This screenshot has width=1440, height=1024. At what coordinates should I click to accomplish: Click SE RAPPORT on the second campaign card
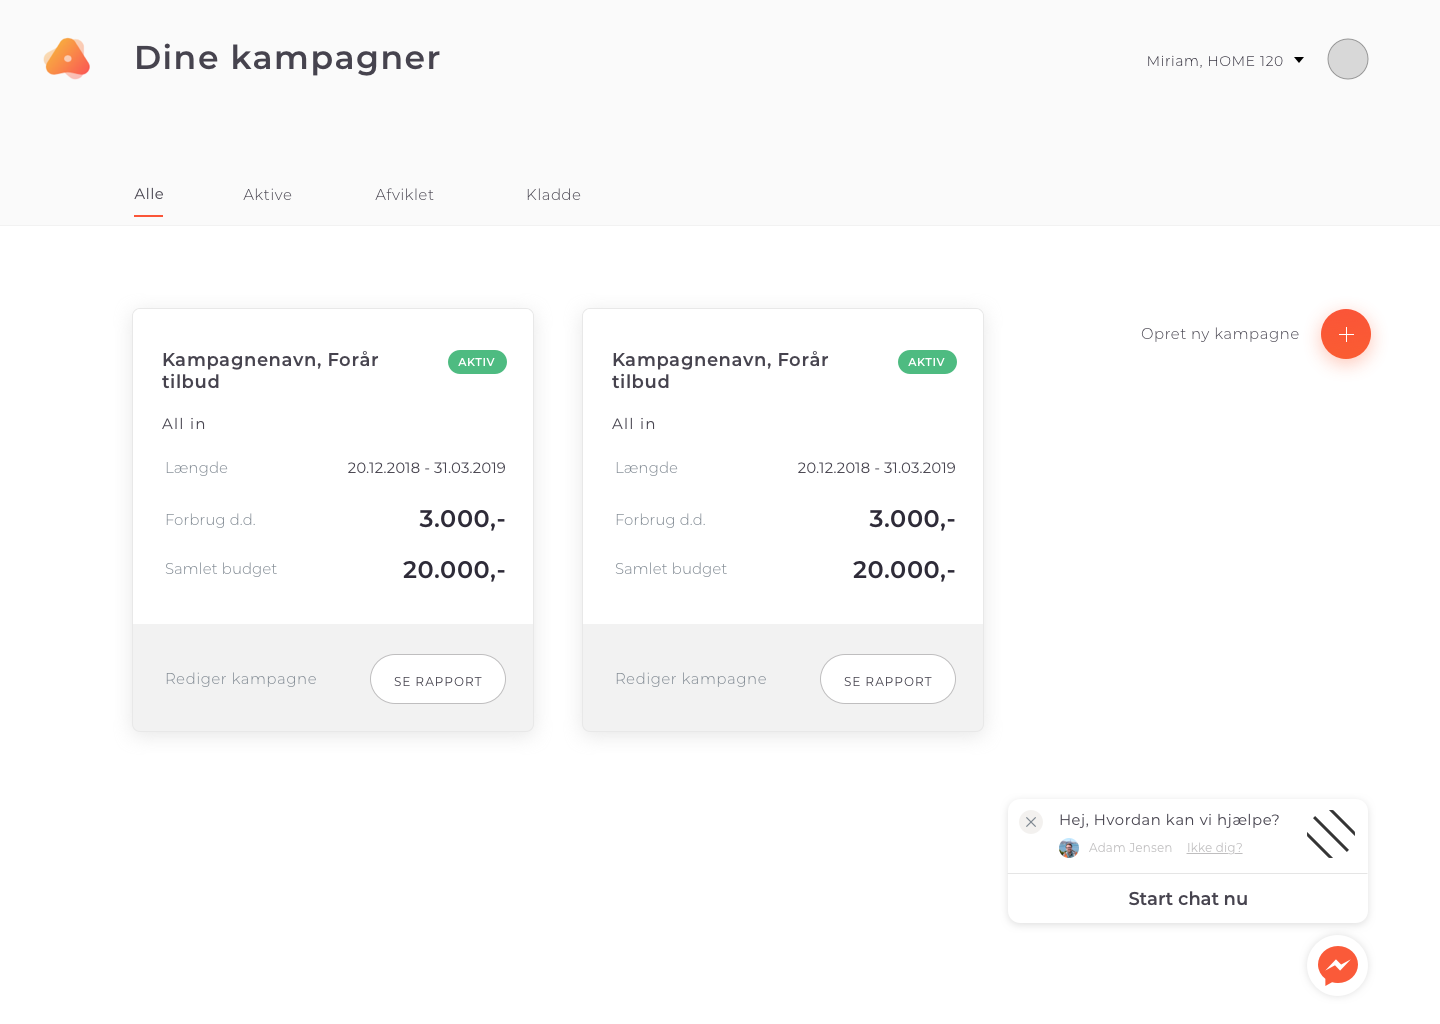pos(888,679)
